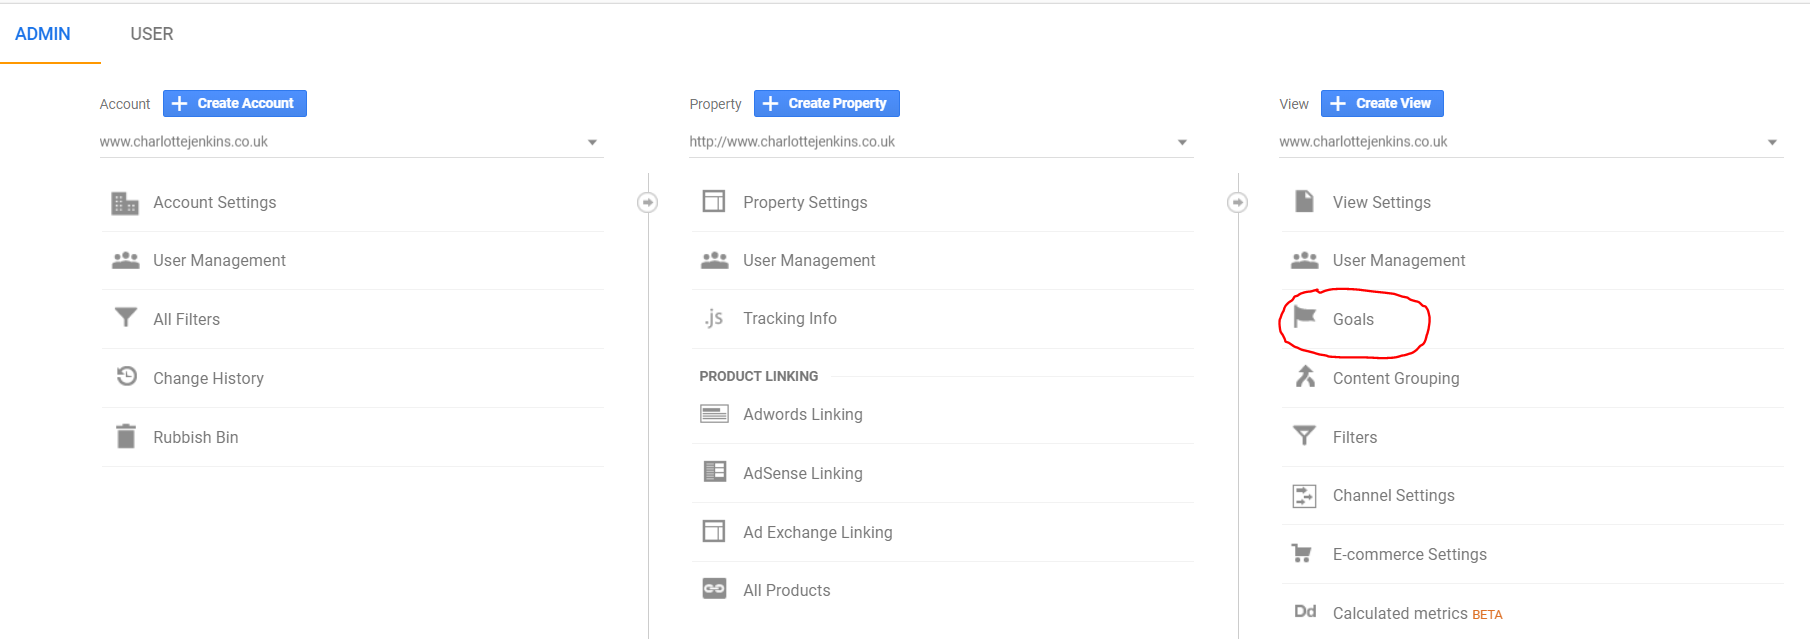
Task: Click the Create View button
Action: pos(1382,103)
